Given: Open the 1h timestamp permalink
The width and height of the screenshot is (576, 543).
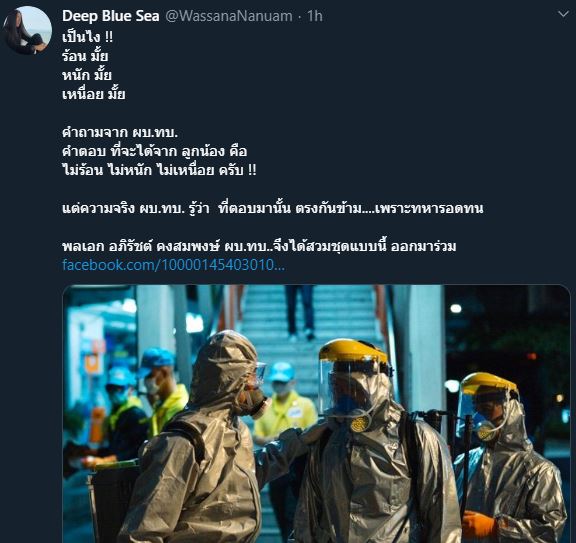Looking at the screenshot, I should (315, 16).
